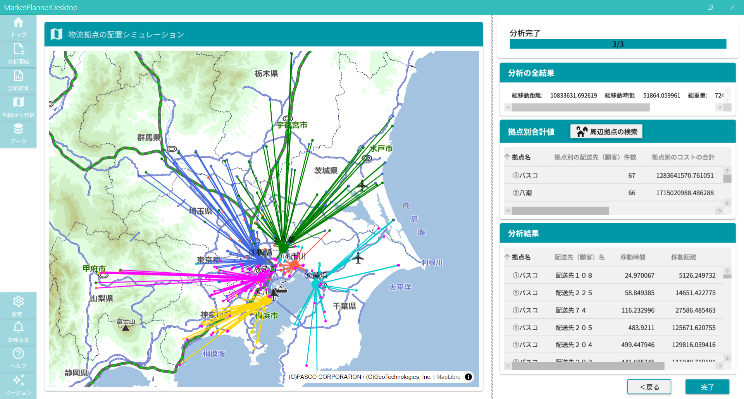
Task: Click map attribution info icon
Action: tap(468, 377)
